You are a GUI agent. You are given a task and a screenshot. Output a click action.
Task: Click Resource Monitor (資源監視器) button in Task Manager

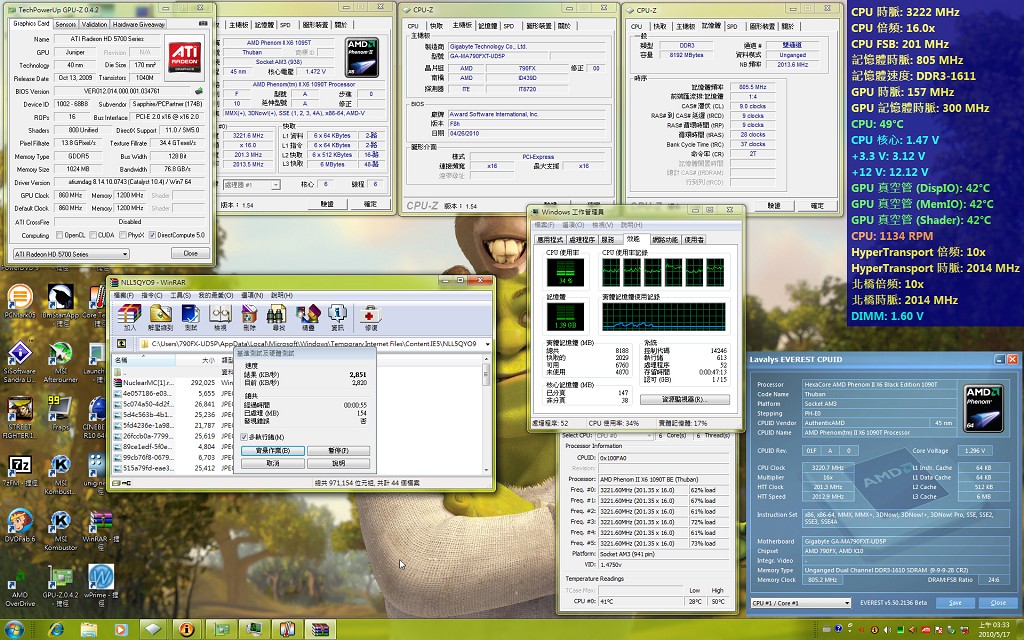[684, 399]
